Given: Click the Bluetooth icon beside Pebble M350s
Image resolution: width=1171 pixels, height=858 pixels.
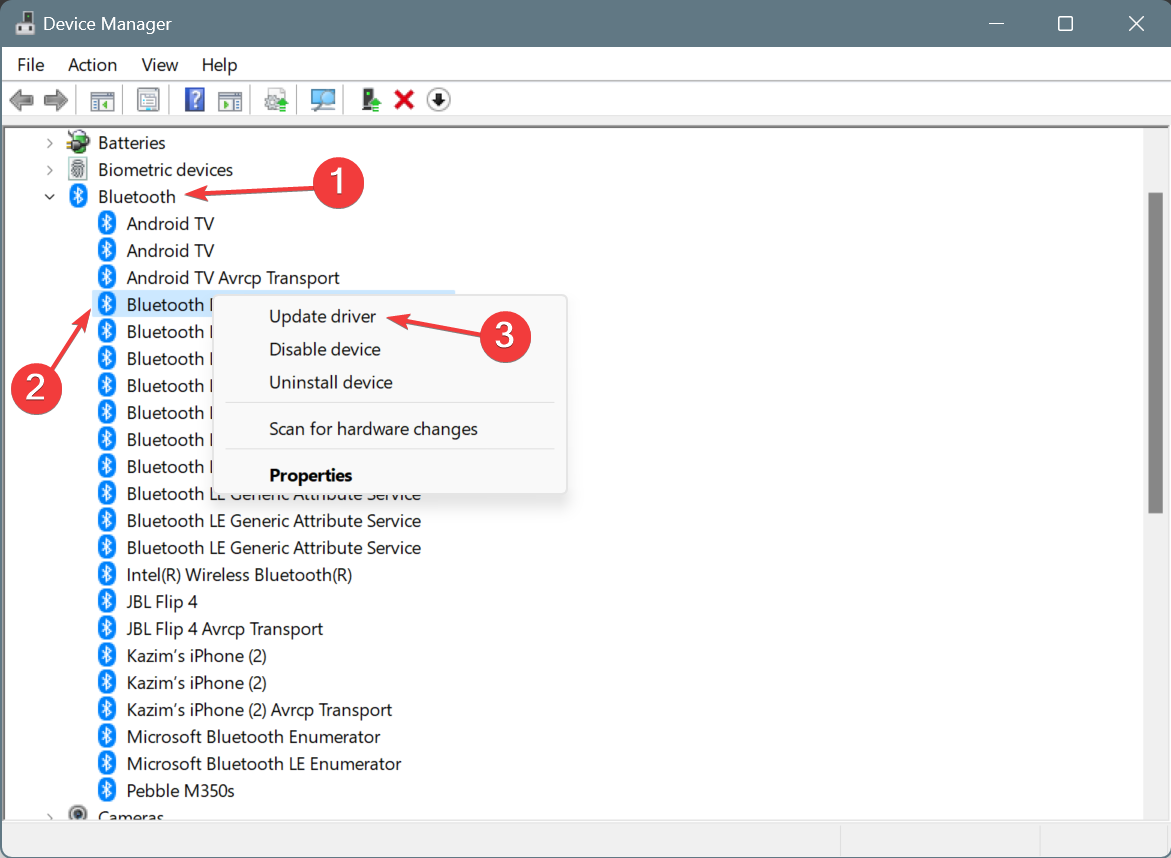Looking at the screenshot, I should point(107,790).
